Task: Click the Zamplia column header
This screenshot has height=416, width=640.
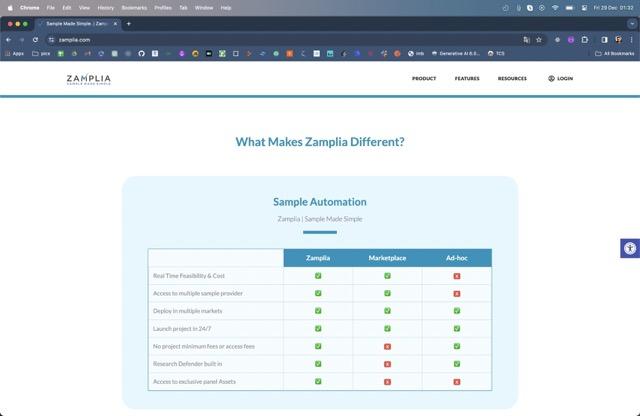Action: point(318,258)
